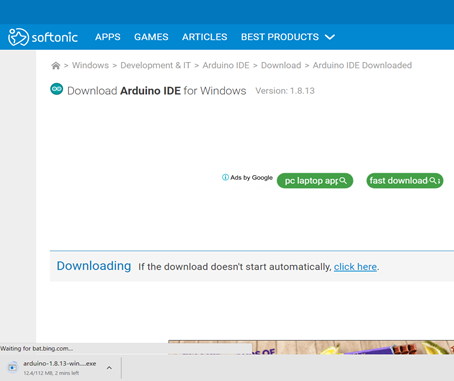Go to ARTICLES page

pos(204,37)
